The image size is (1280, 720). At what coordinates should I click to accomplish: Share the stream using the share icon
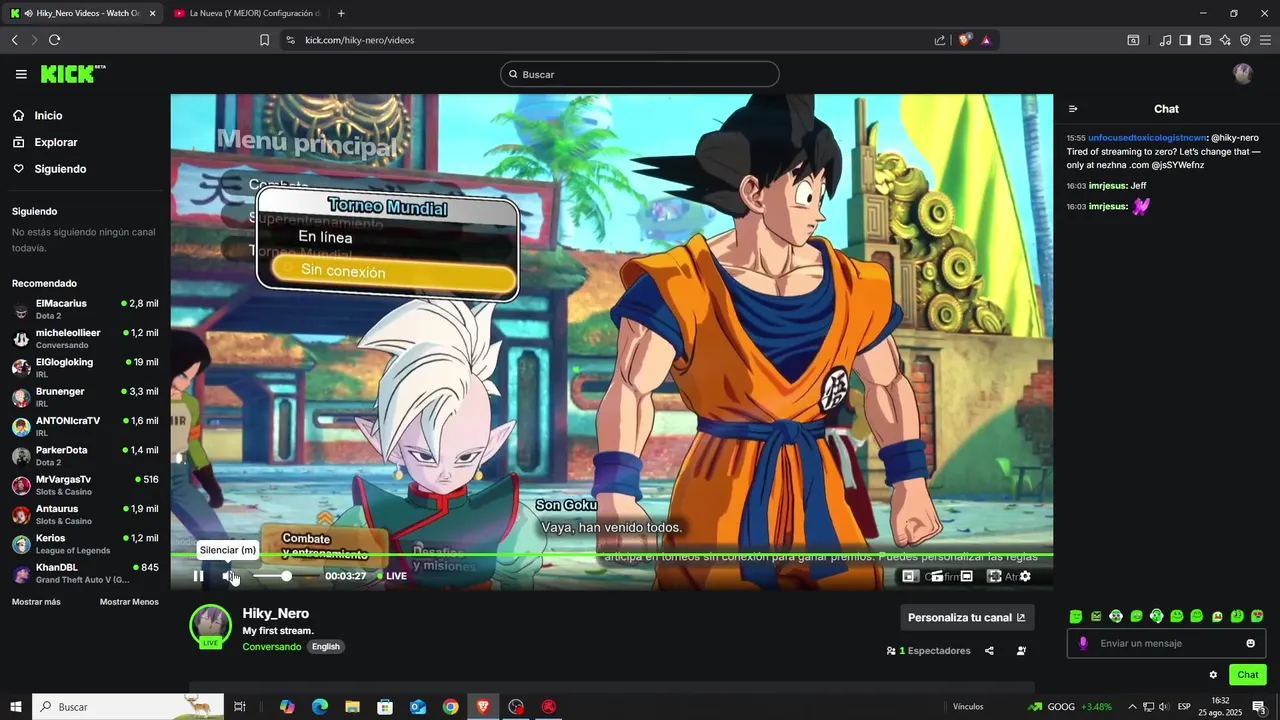[x=989, y=651]
